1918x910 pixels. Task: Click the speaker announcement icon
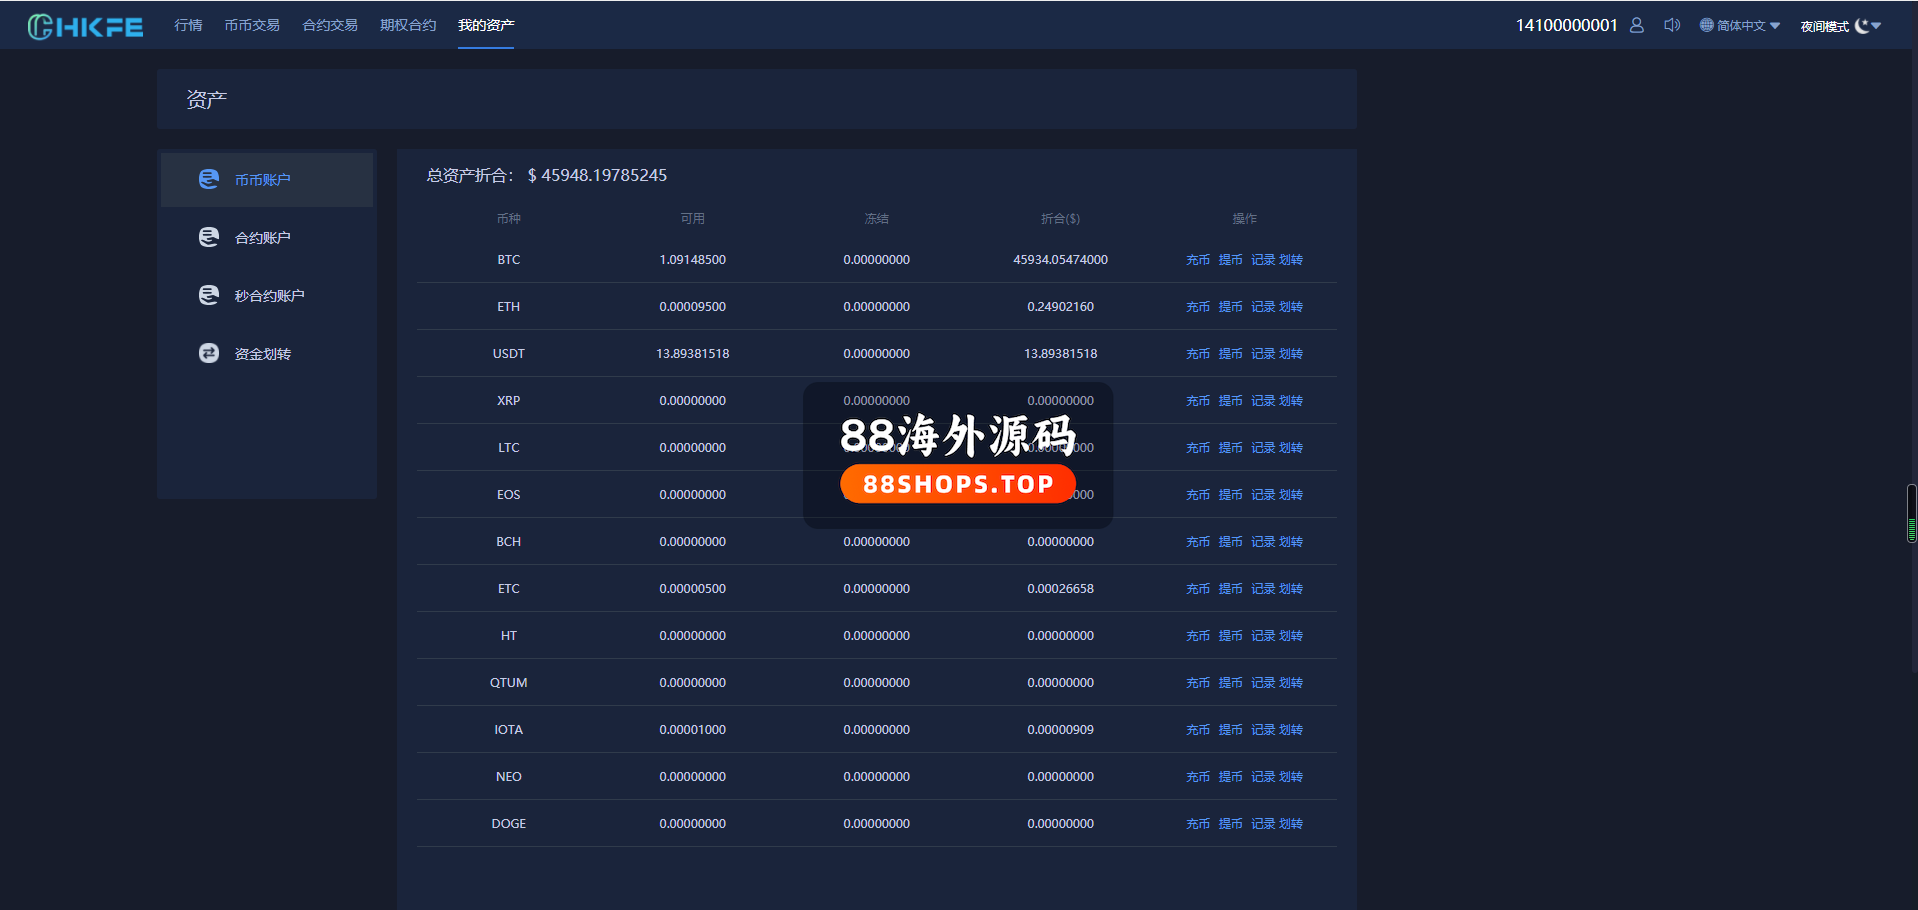pyautogui.click(x=1671, y=25)
